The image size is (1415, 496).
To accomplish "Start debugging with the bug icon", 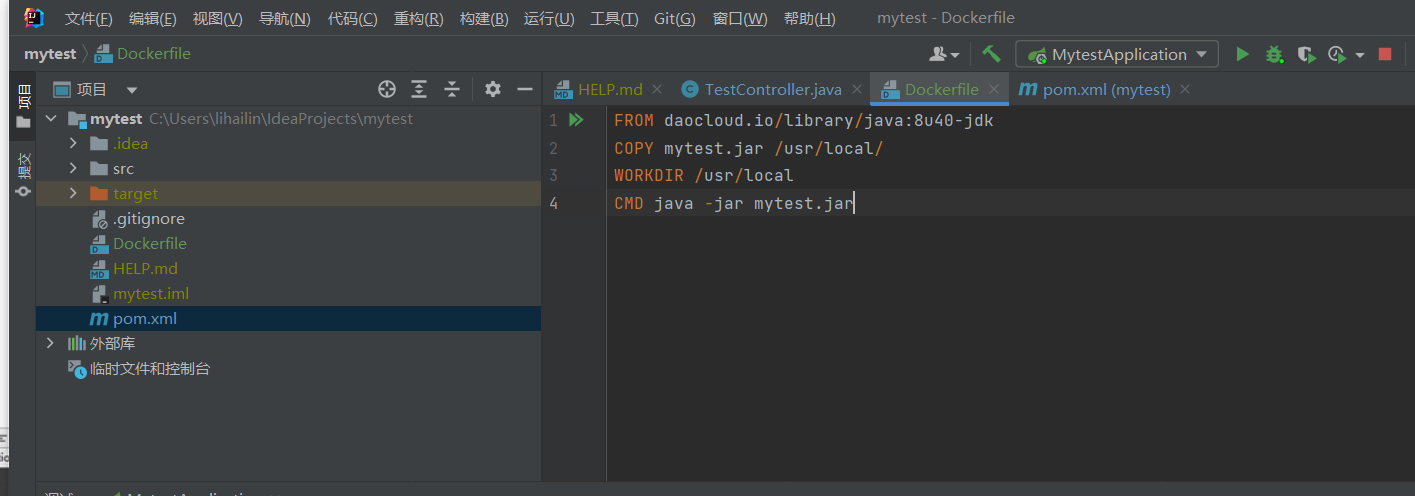I will point(1274,54).
